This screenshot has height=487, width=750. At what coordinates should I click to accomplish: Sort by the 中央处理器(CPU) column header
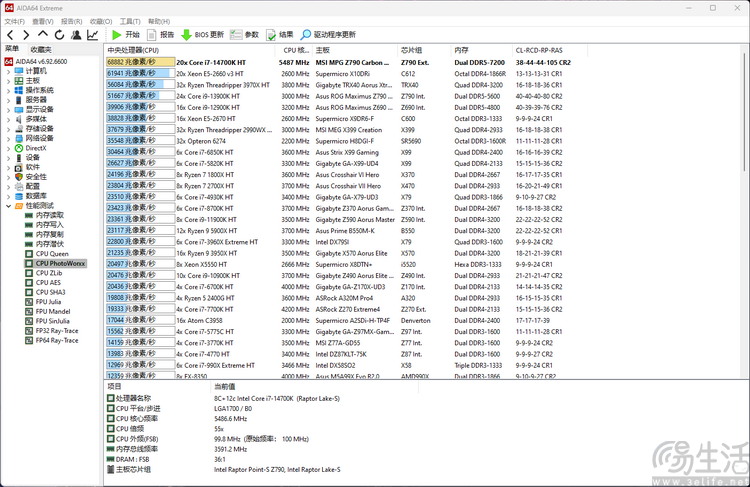(189, 50)
